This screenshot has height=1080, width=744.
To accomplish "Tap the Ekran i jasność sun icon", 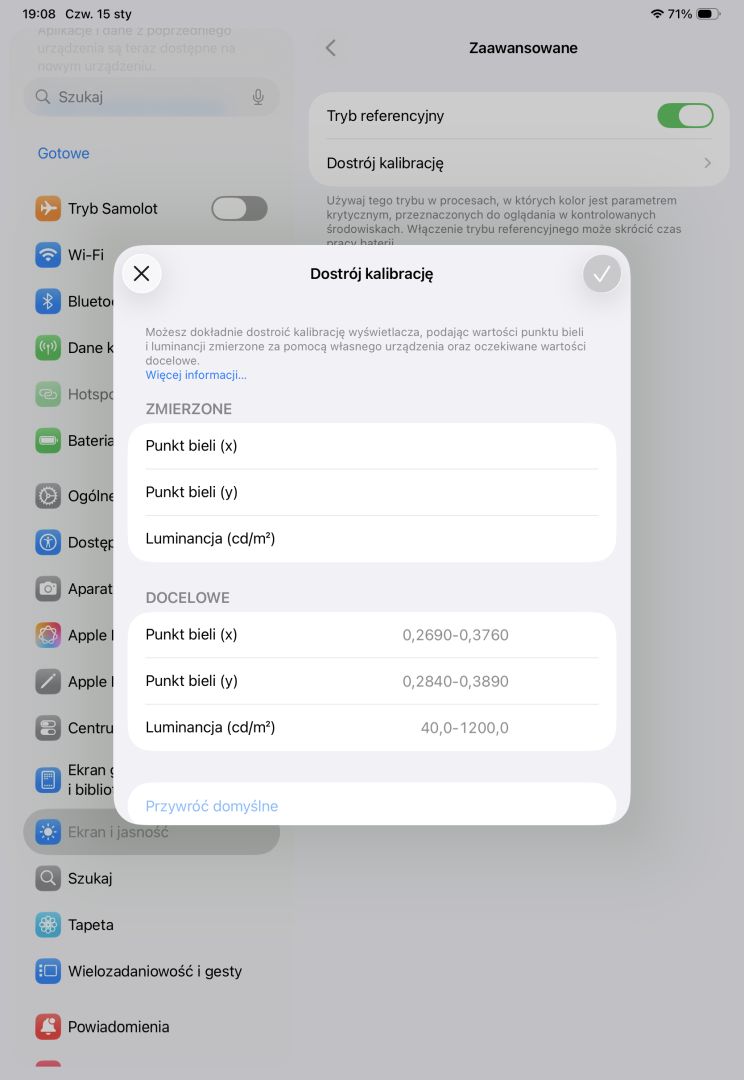I will 48,832.
